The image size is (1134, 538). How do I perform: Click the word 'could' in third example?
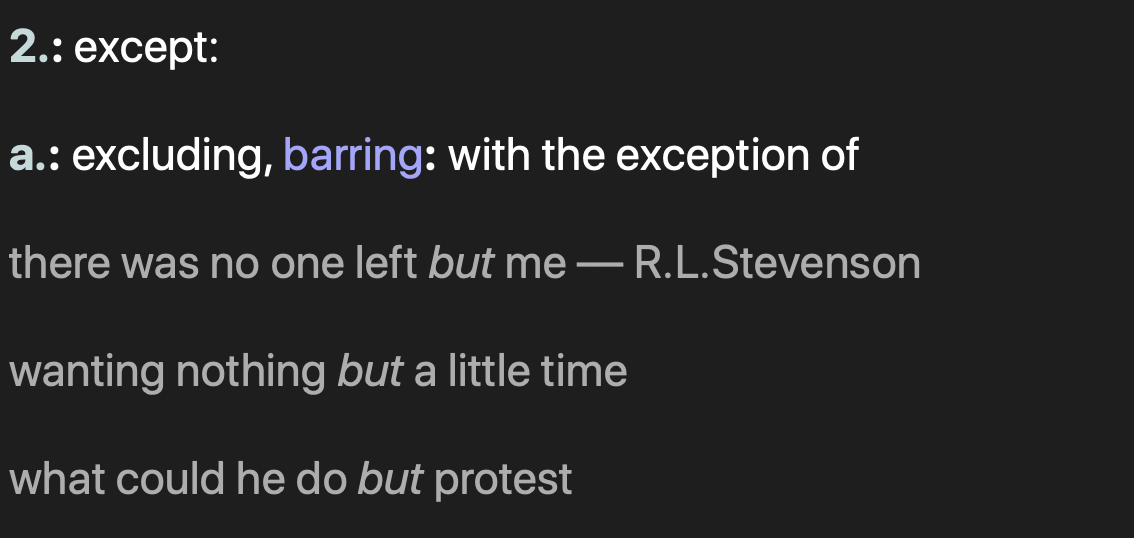[170, 479]
